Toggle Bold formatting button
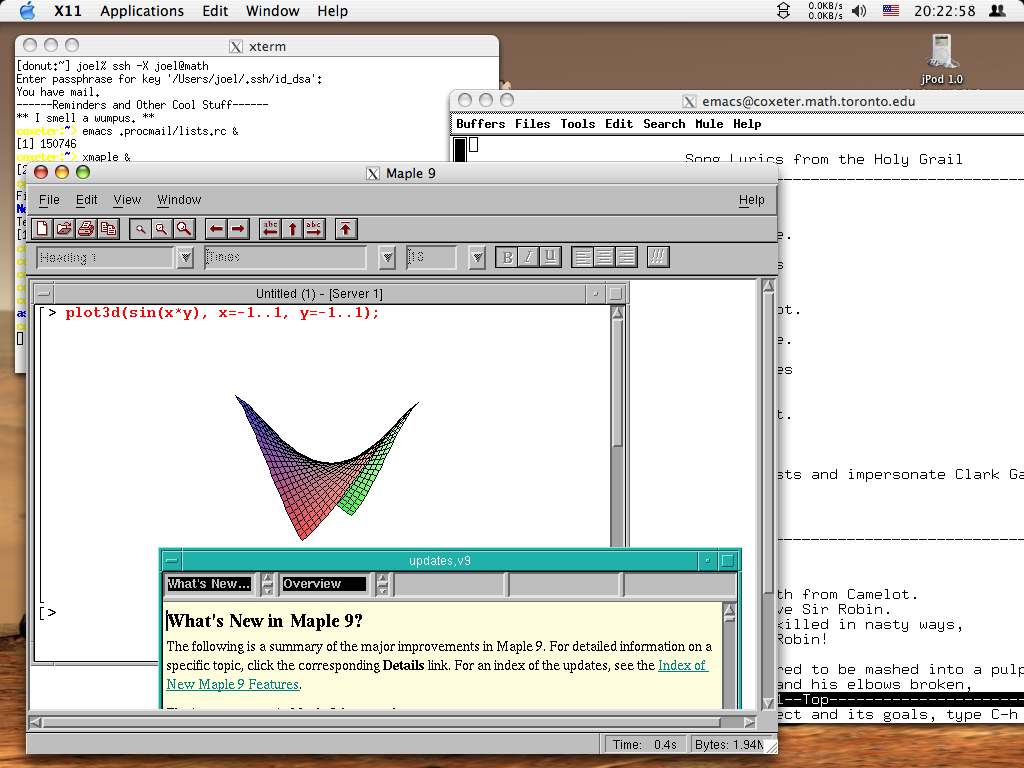 pyautogui.click(x=507, y=257)
